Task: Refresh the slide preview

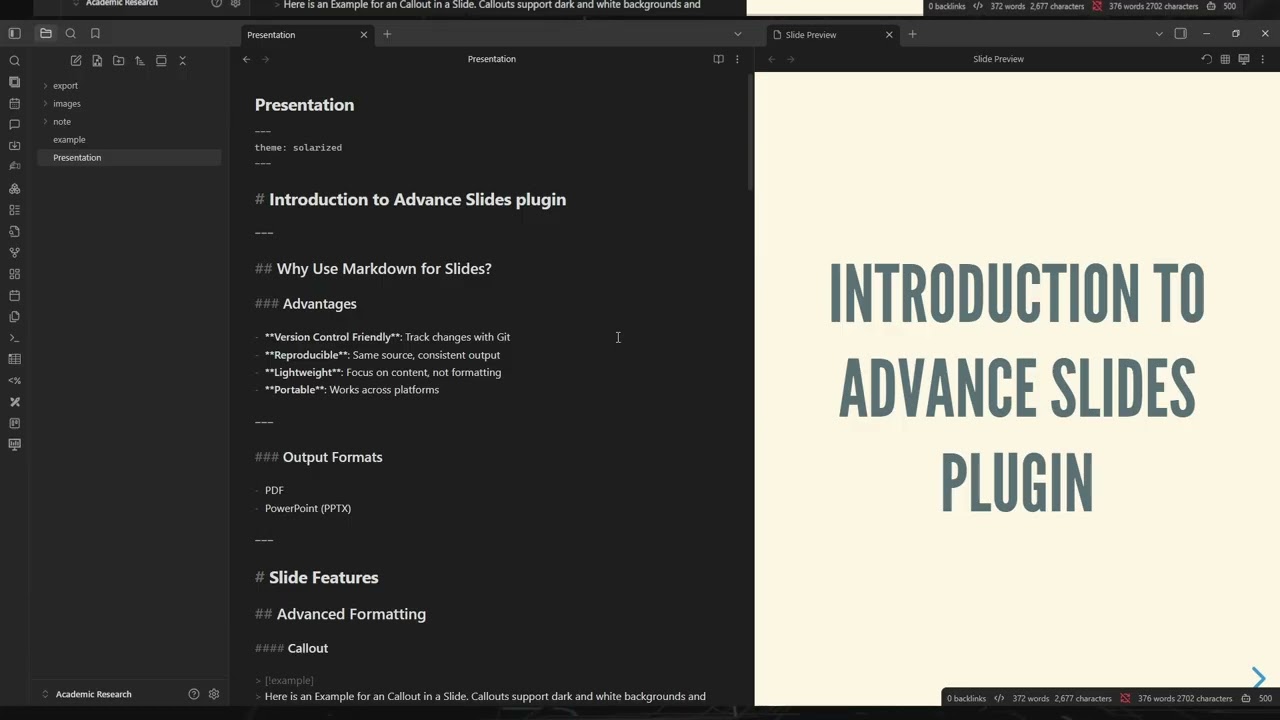Action: 1206,59
